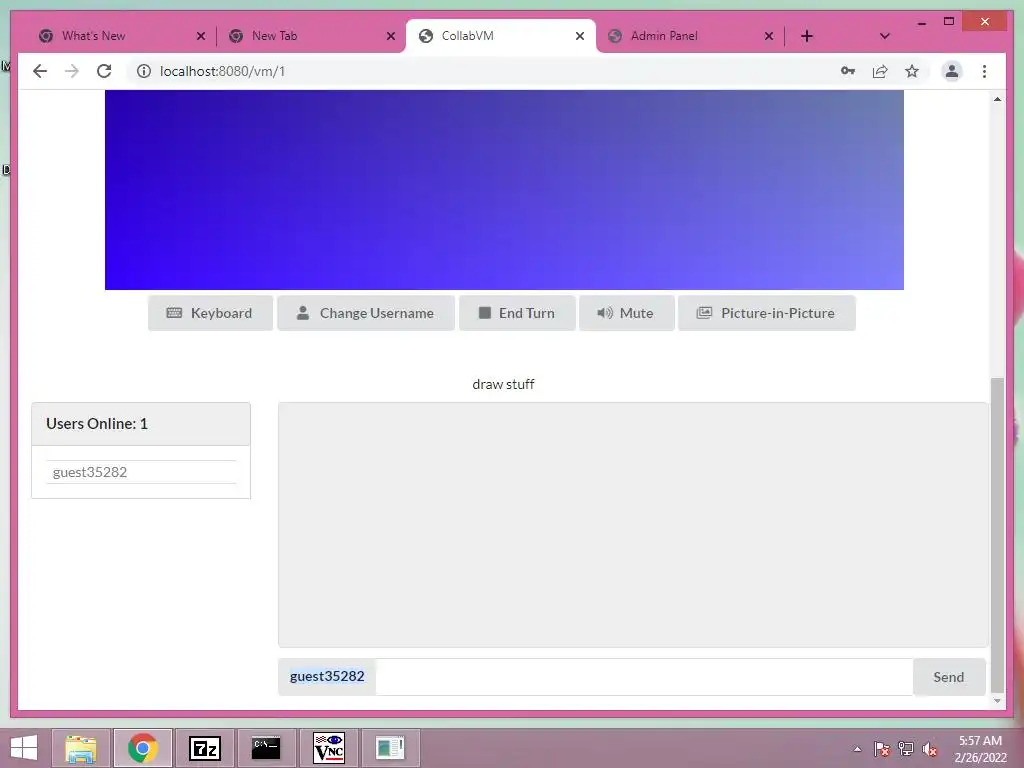Open the Command Prompt taskbar icon

coord(266,748)
